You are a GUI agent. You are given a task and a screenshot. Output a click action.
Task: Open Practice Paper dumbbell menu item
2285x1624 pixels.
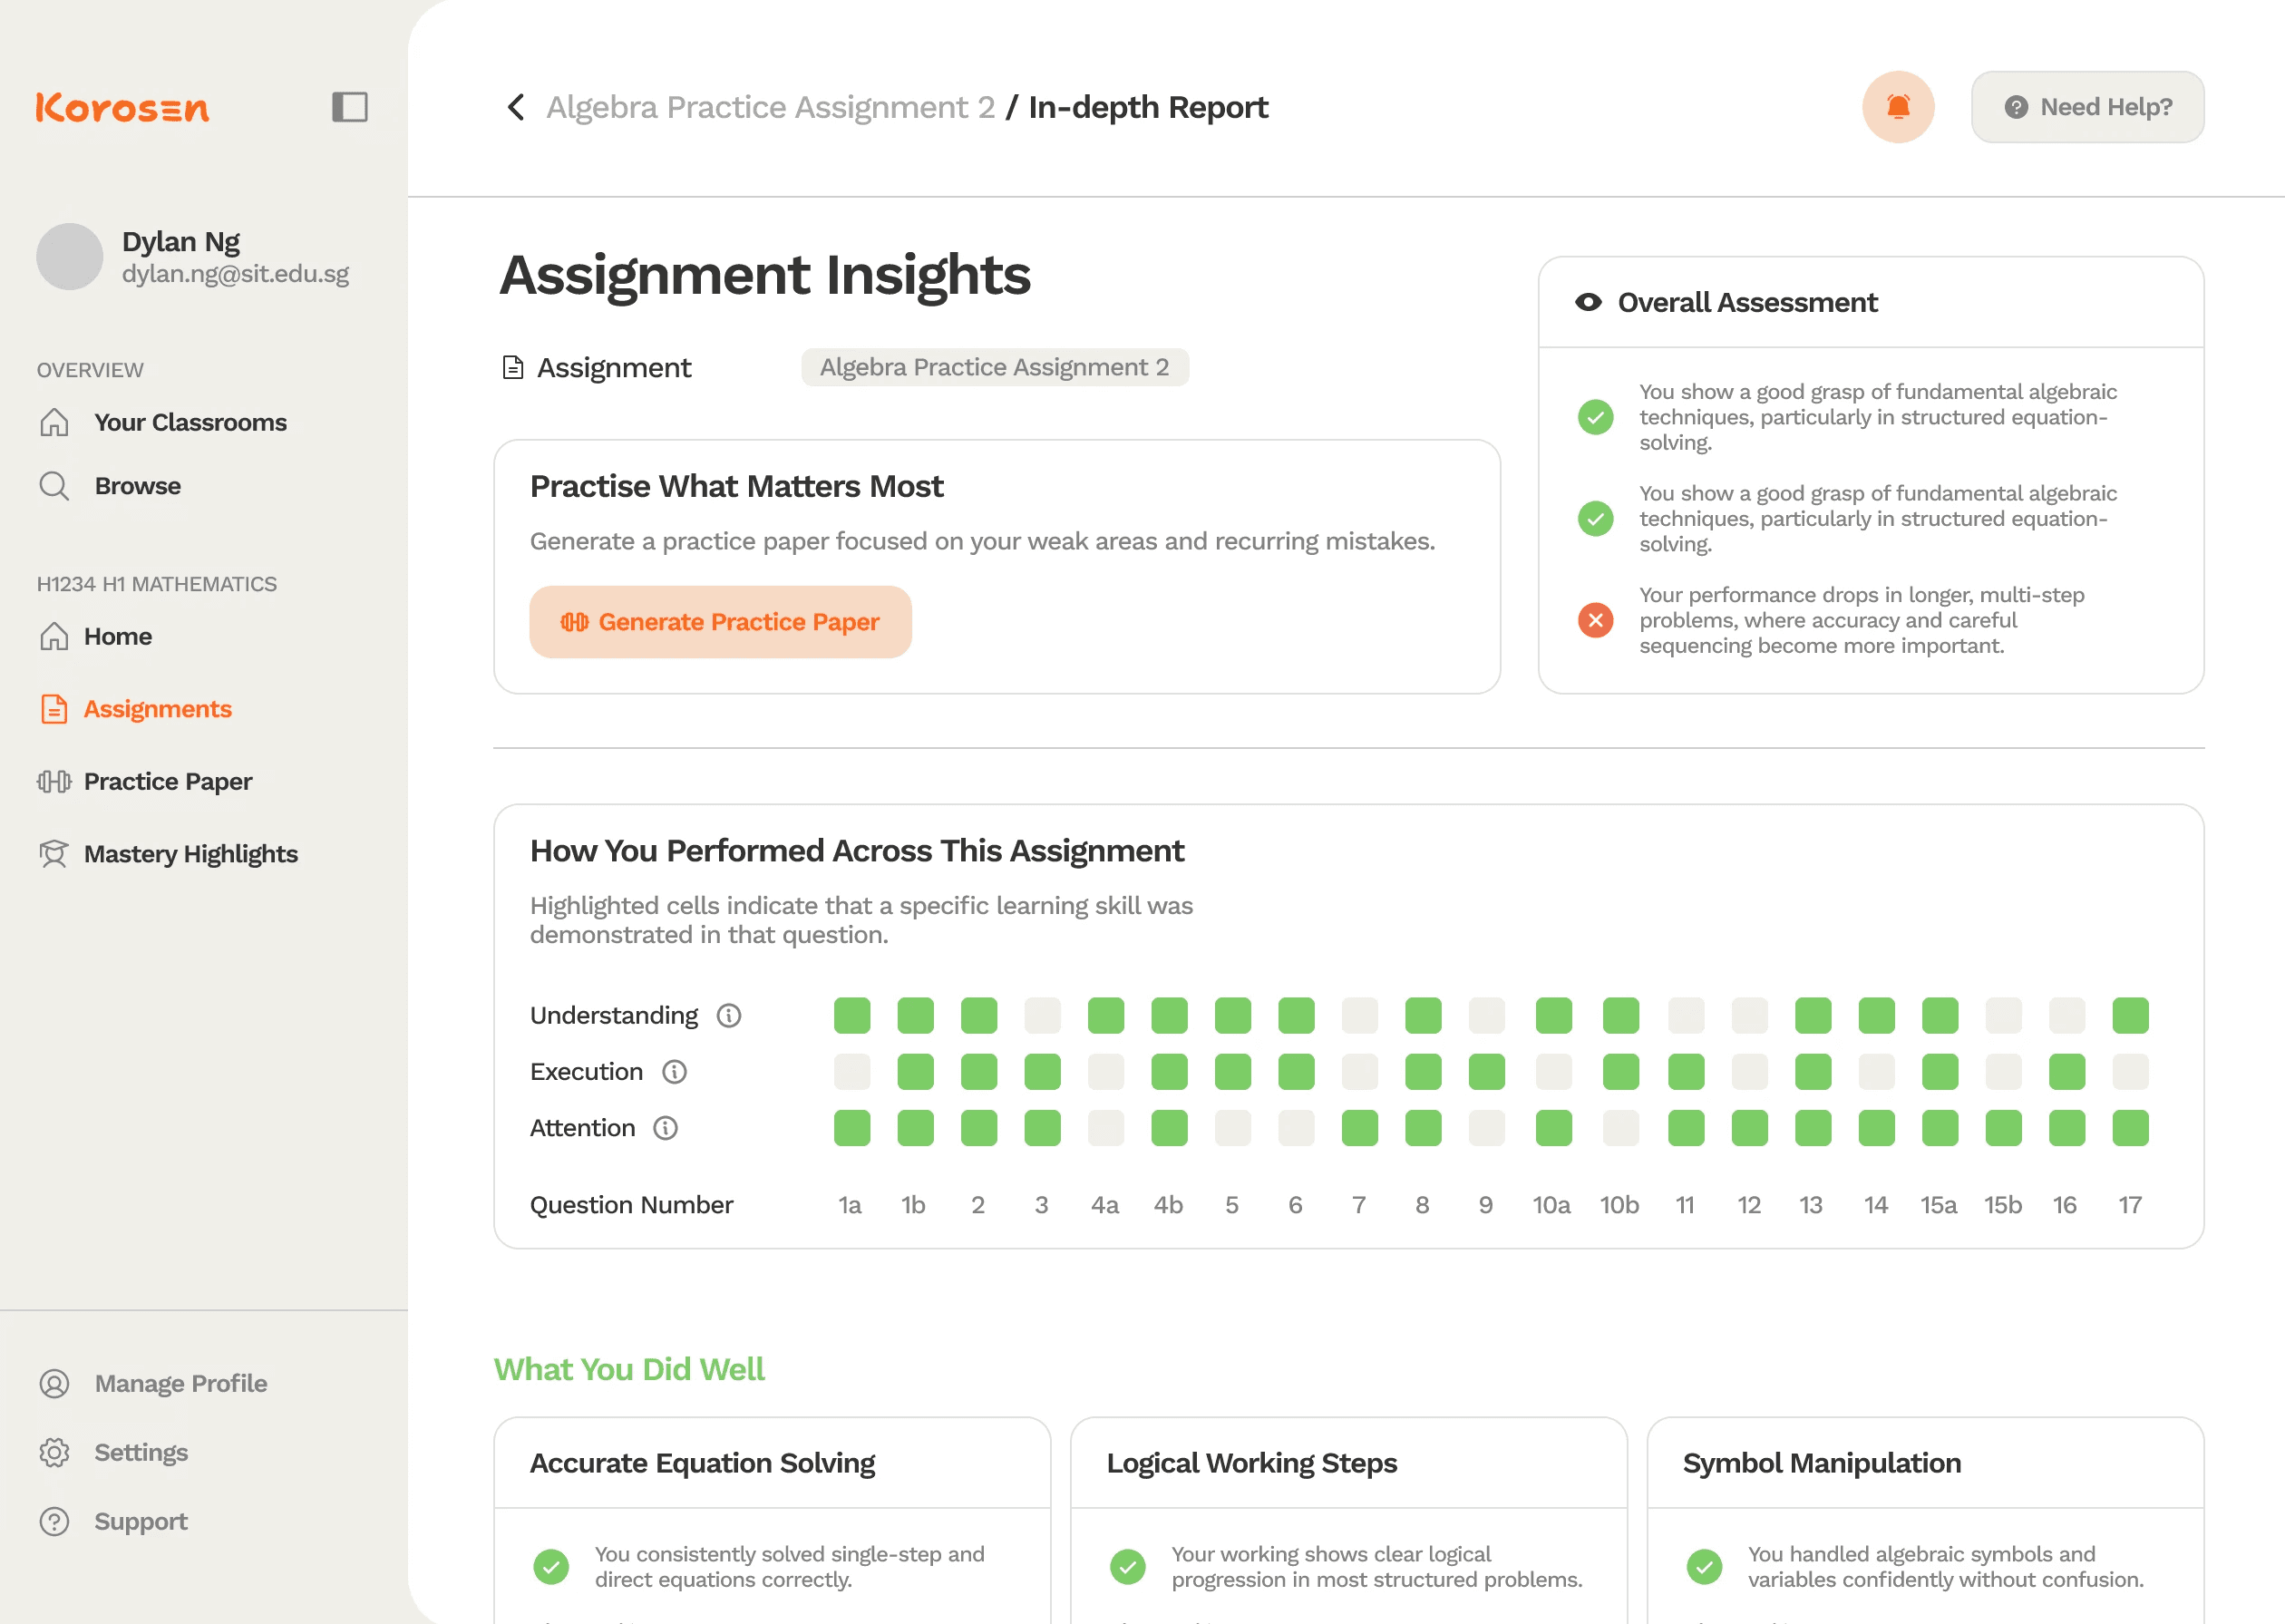pyautogui.click(x=167, y=781)
